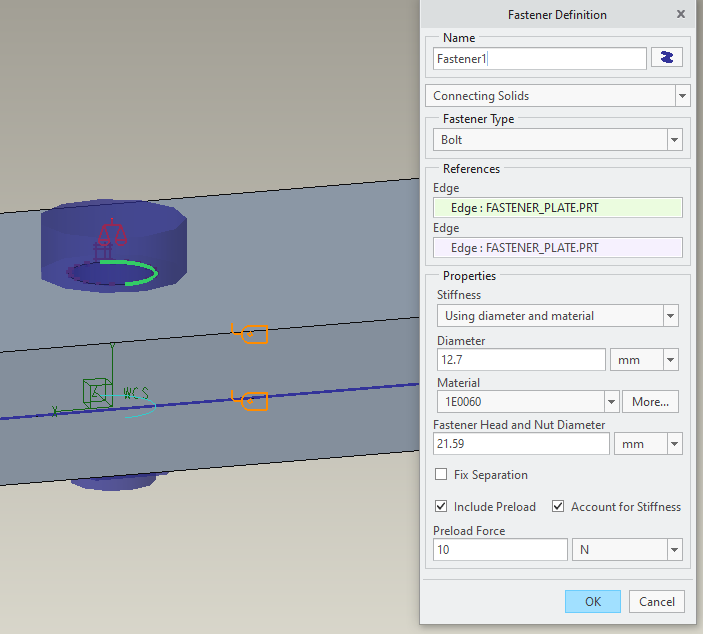The width and height of the screenshot is (703, 634).
Task: Toggle the Include Preload checkbox
Action: tap(442, 507)
